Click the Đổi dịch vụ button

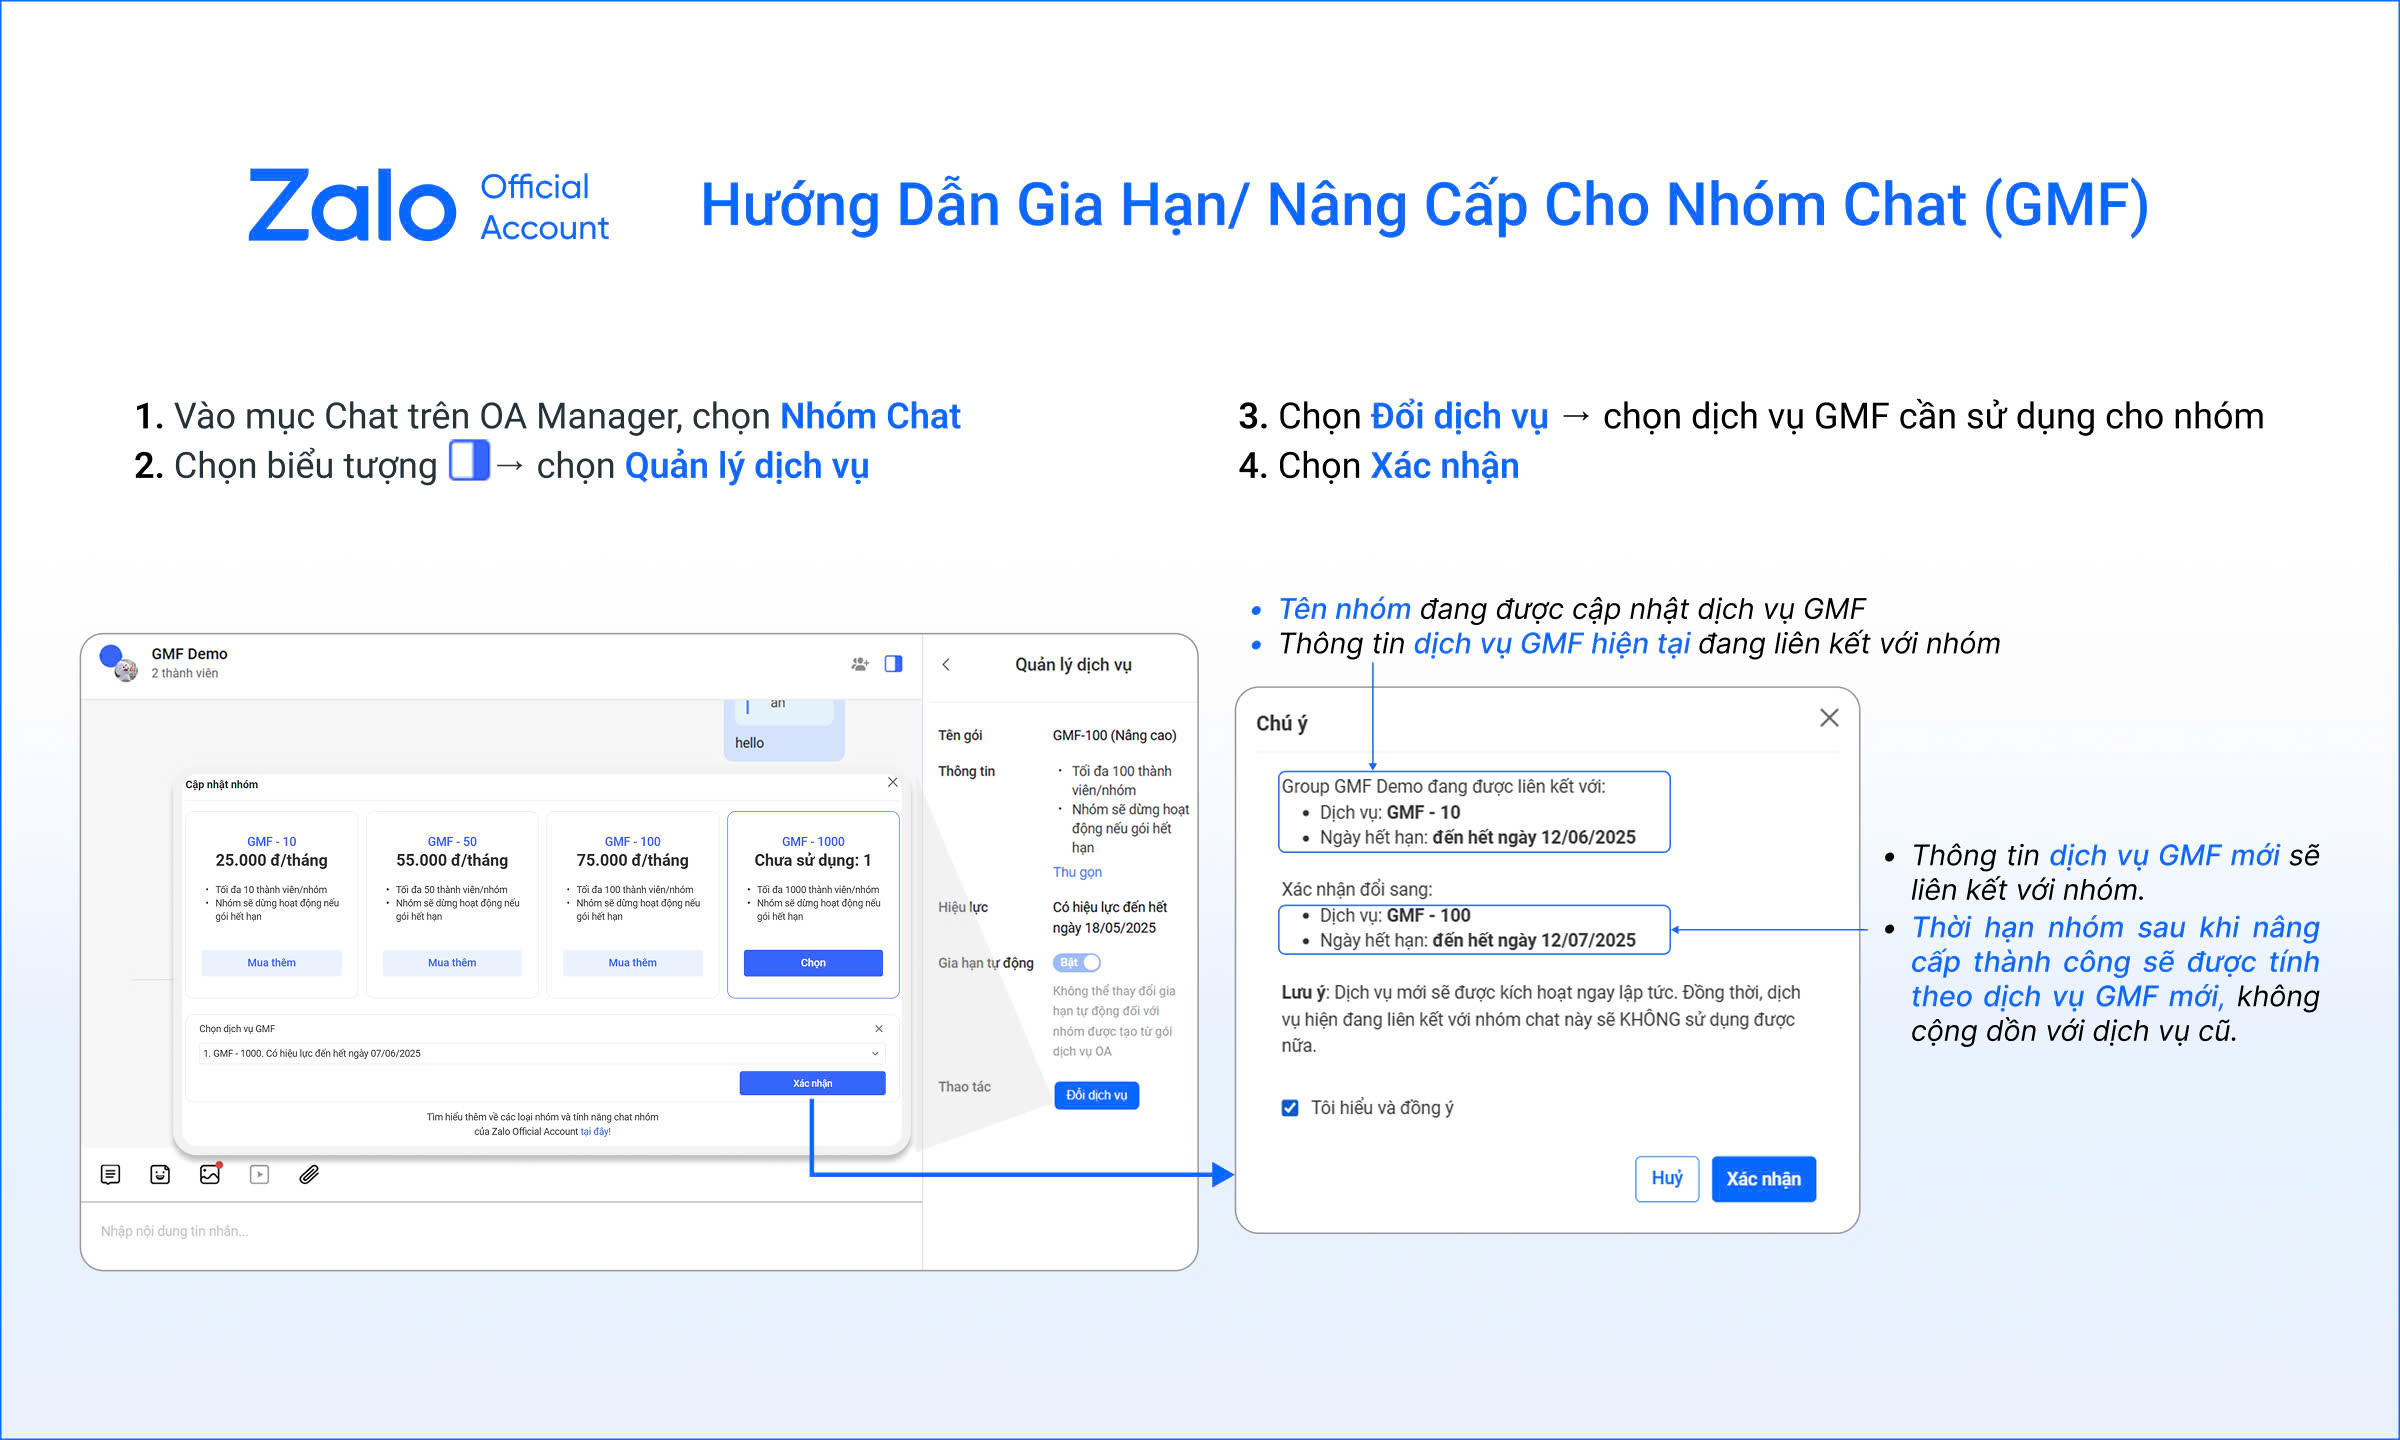tap(1096, 1095)
